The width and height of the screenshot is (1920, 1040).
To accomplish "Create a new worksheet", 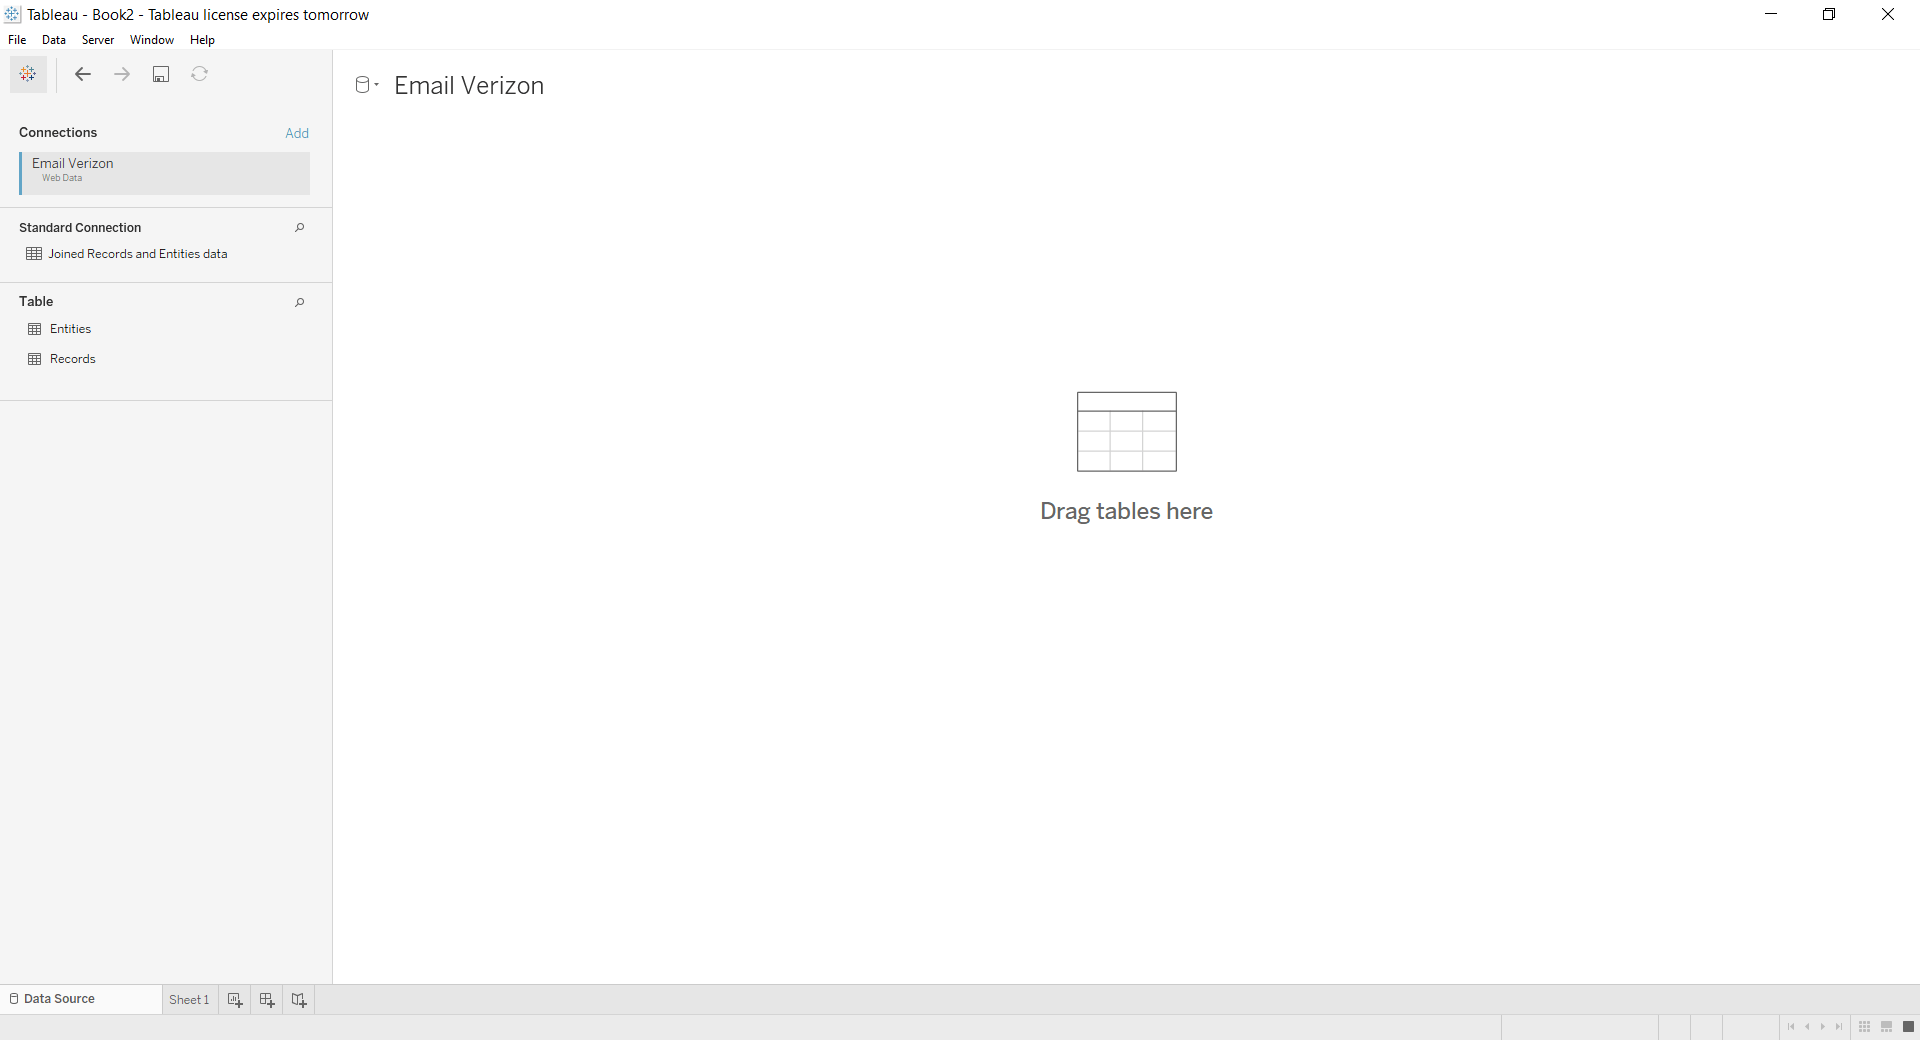I will pos(235,1000).
